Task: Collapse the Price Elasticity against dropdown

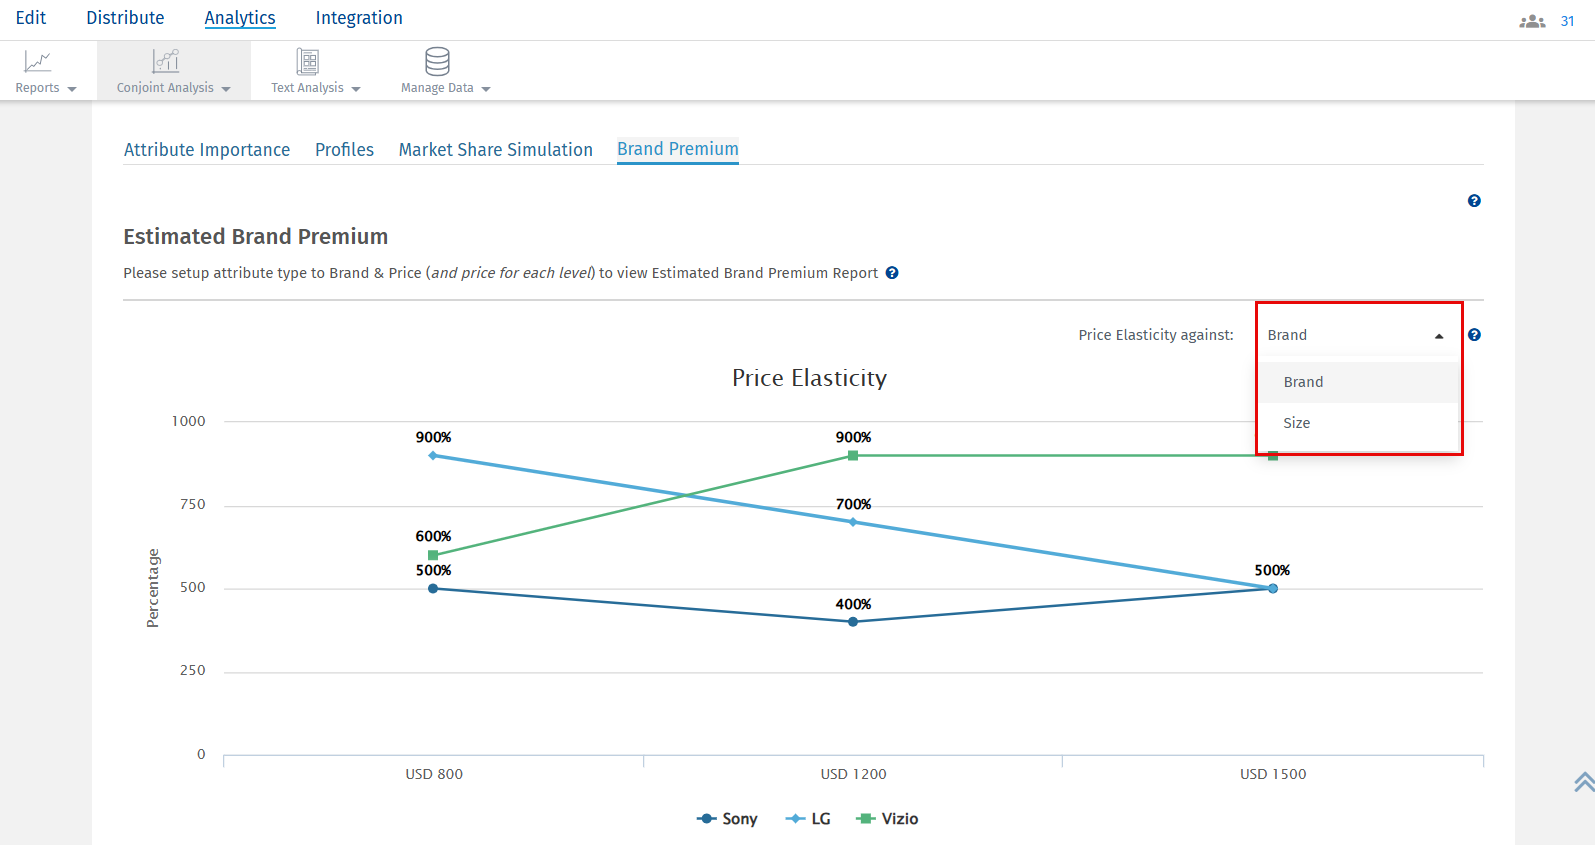Action: click(x=1438, y=336)
